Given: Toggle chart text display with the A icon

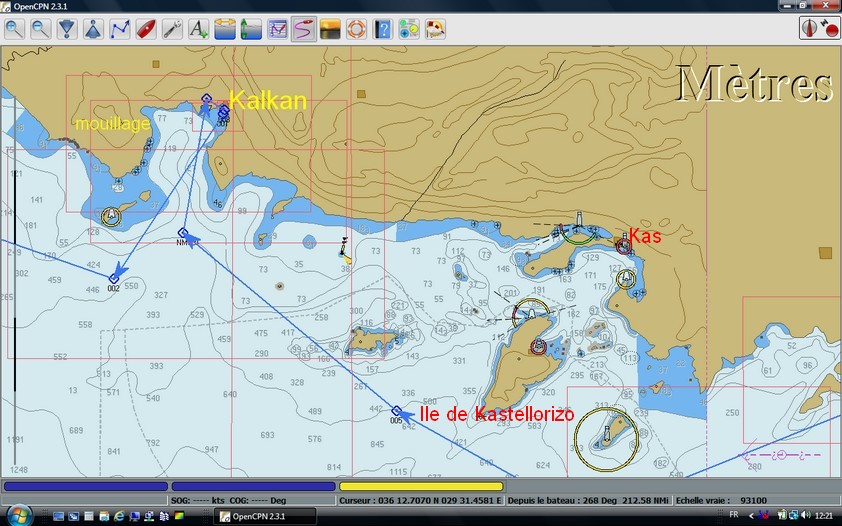Looking at the screenshot, I should pyautogui.click(x=199, y=29).
